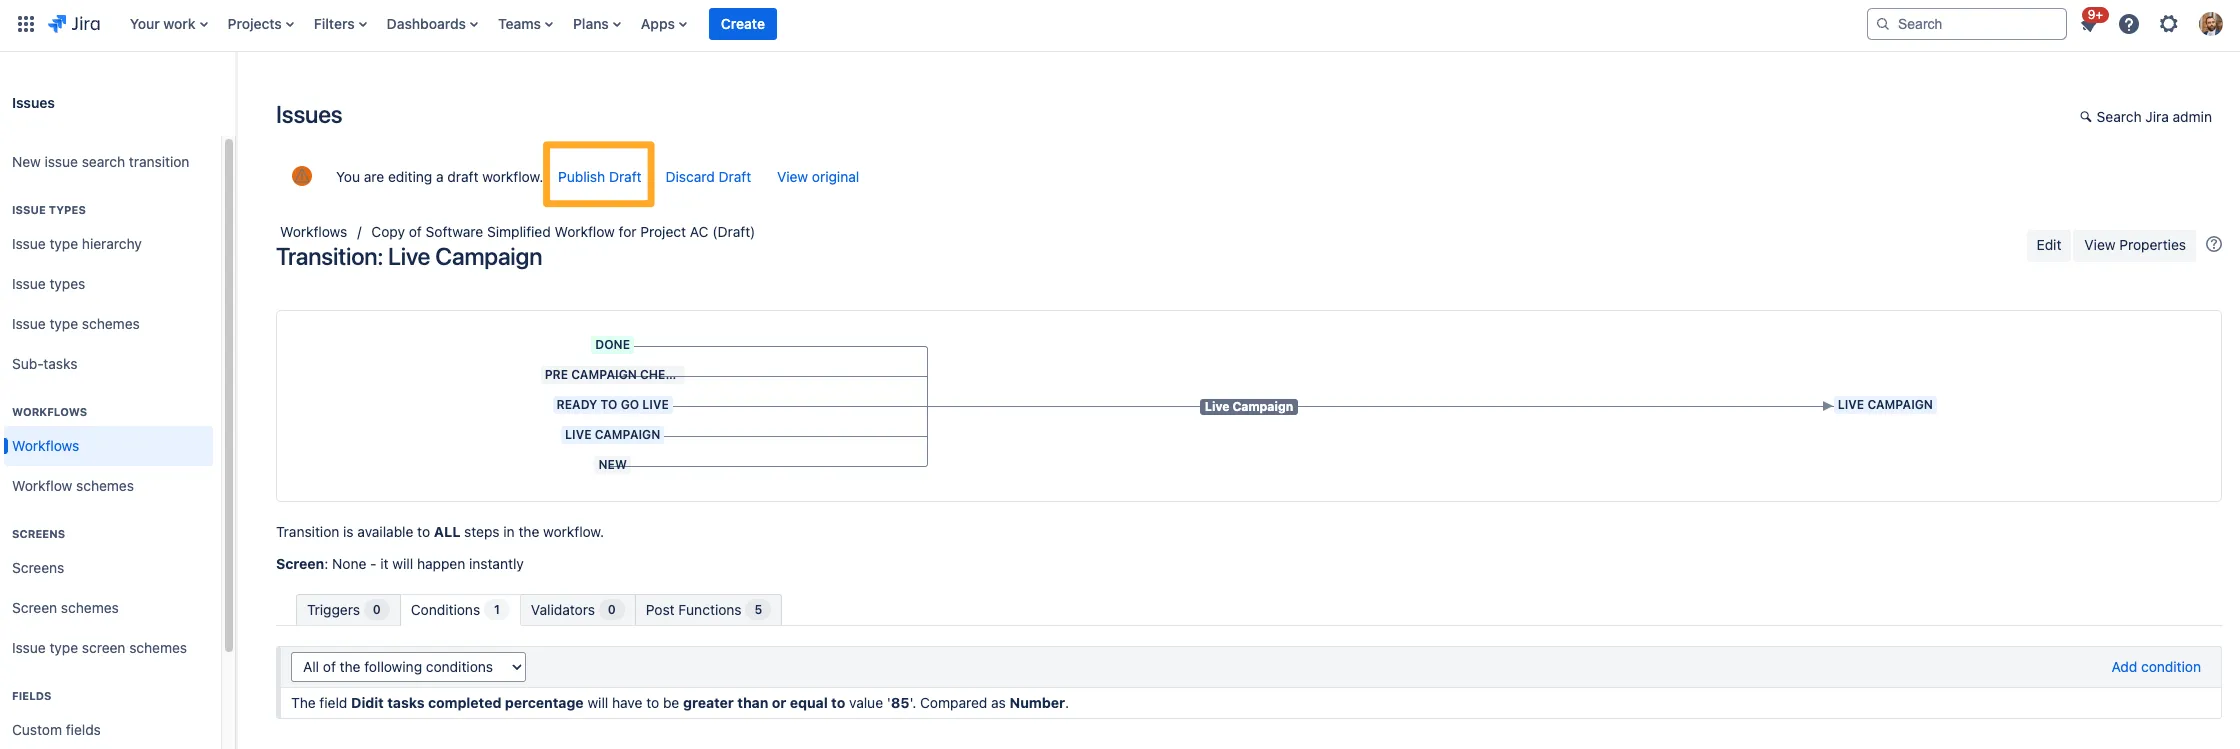
Task: Switch to the Conditions tab
Action: pos(460,610)
